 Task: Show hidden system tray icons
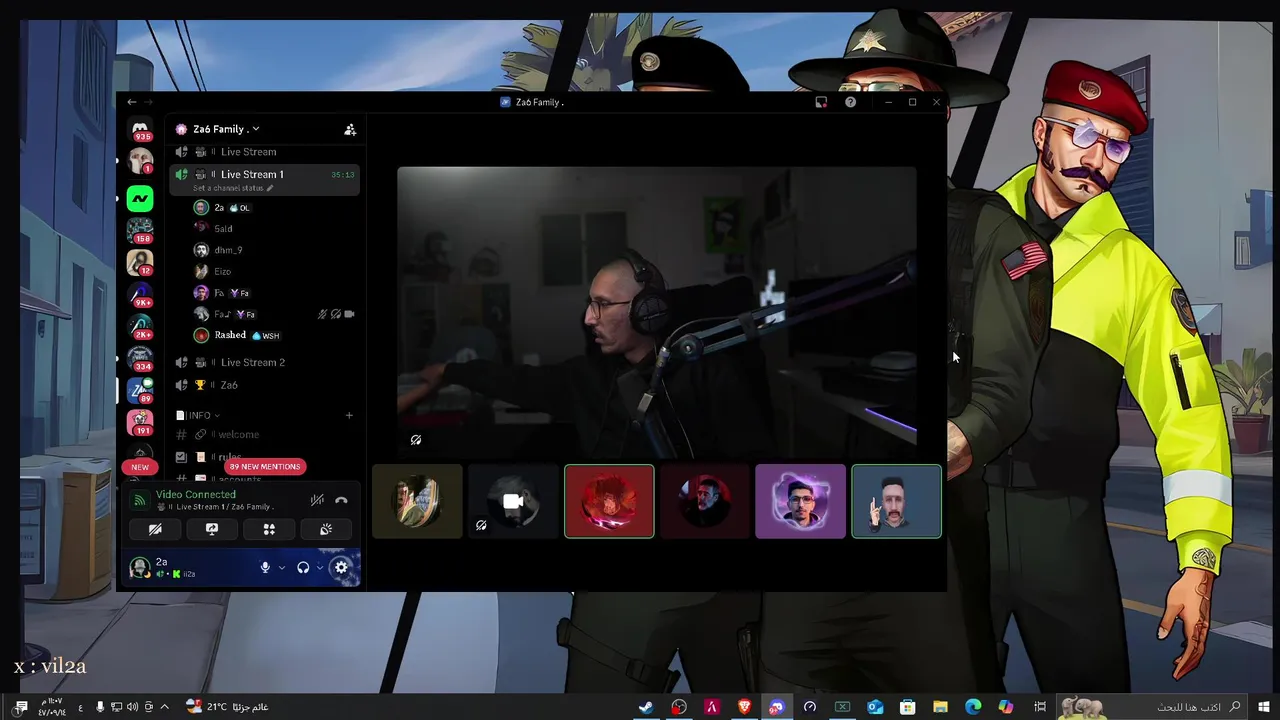pyautogui.click(x=165, y=707)
